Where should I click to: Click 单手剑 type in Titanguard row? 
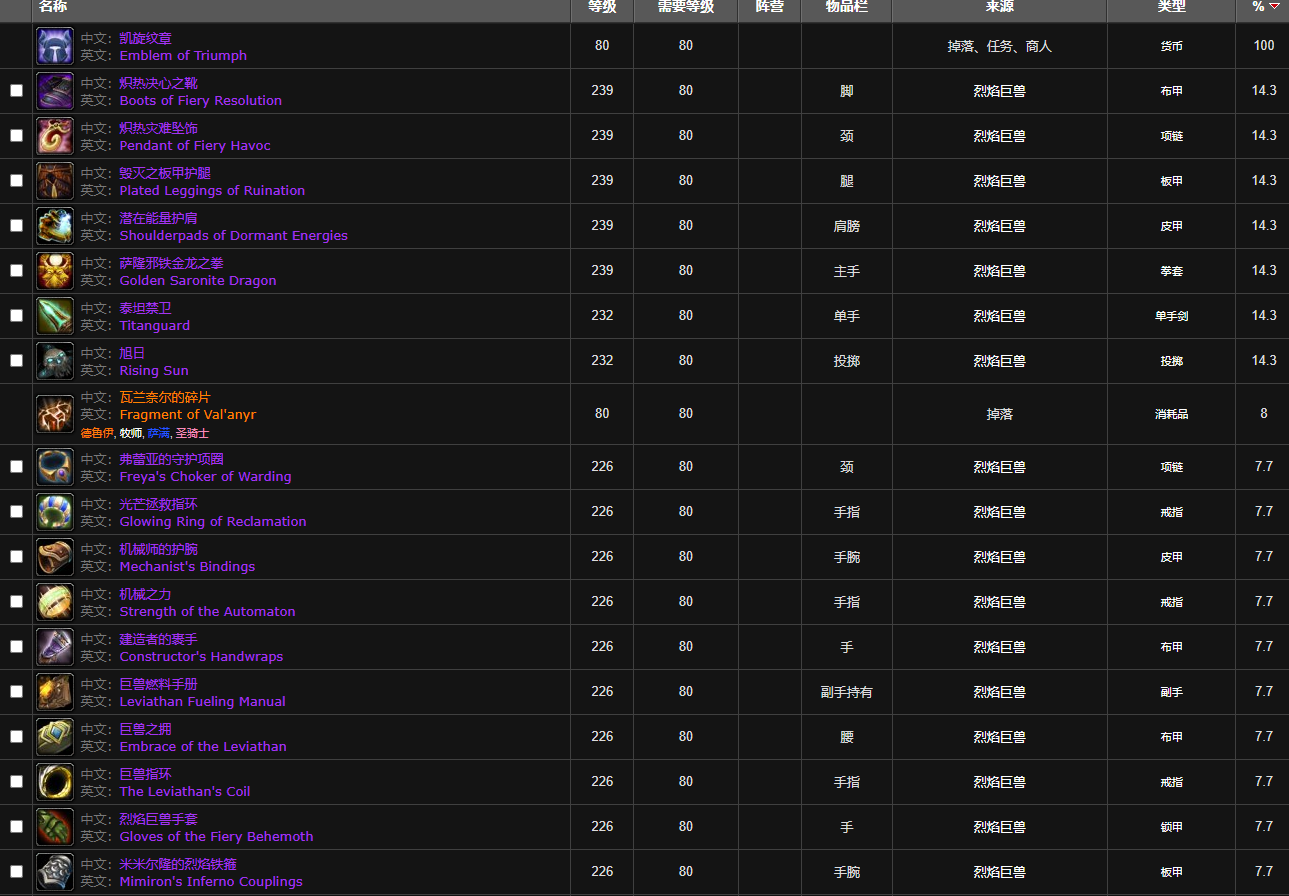pyautogui.click(x=1171, y=316)
